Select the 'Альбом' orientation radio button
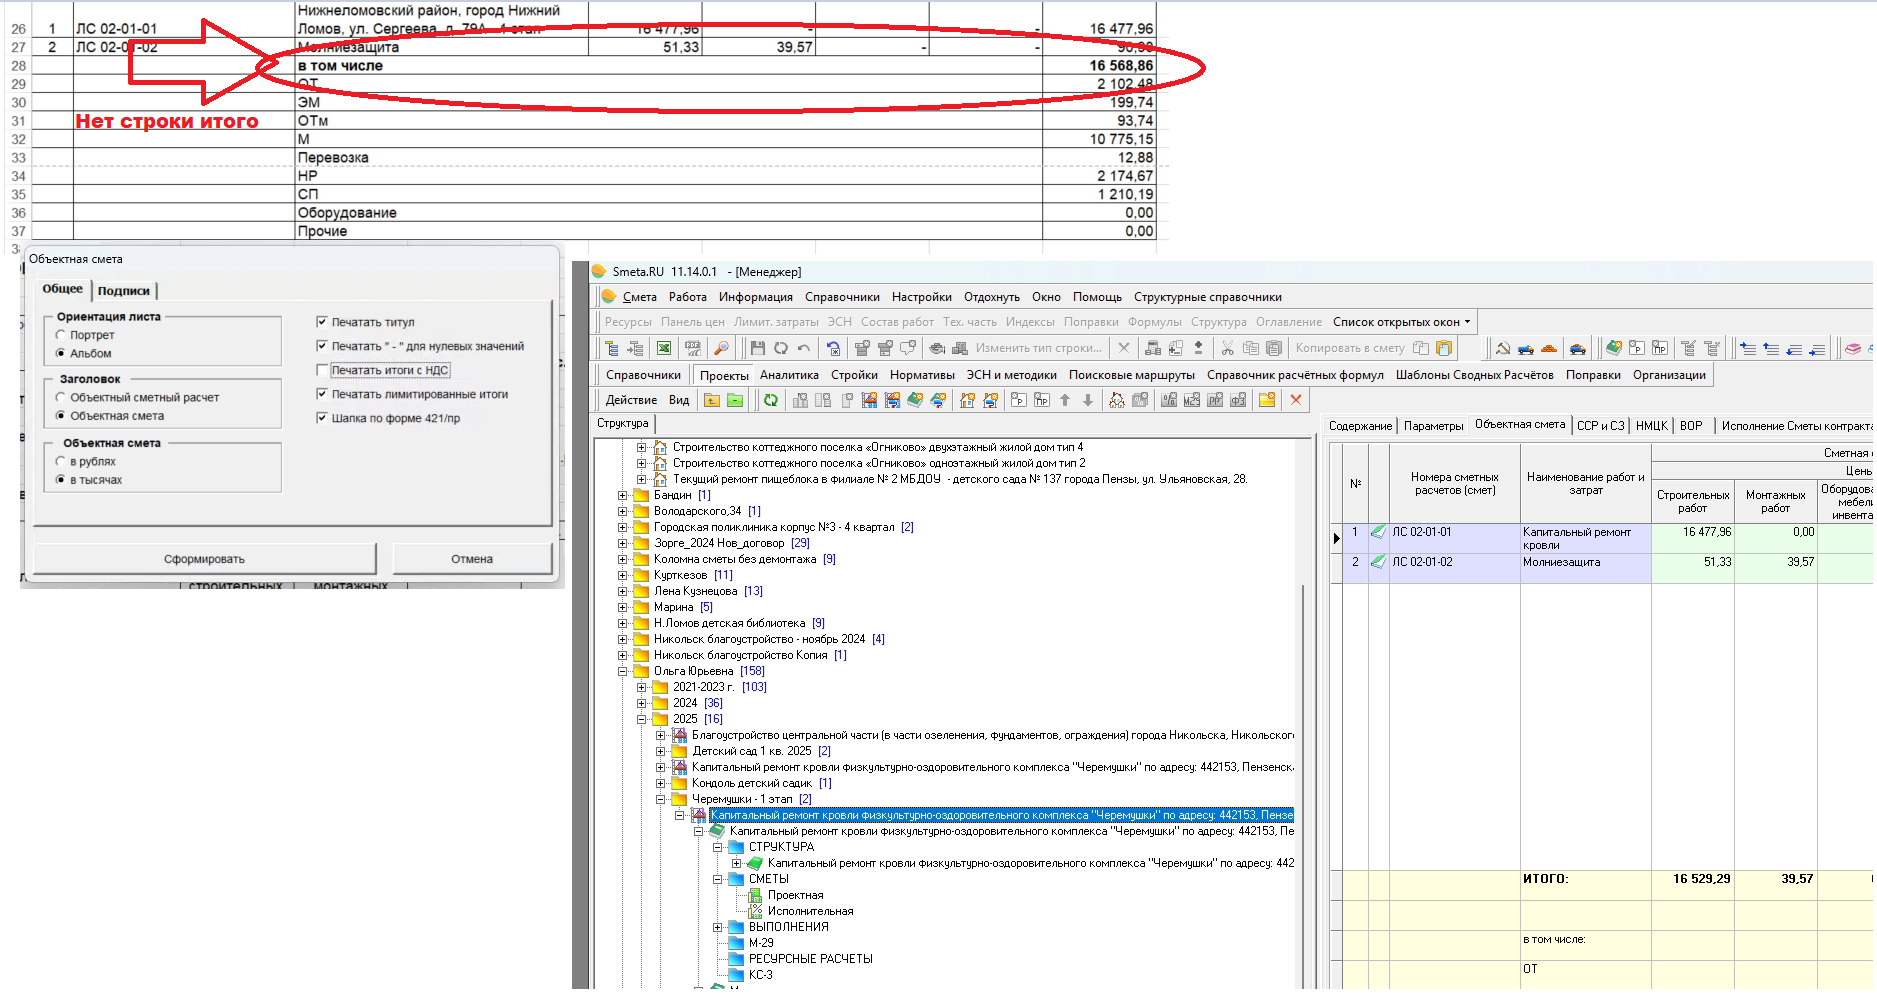Image resolution: width=1877 pixels, height=1004 pixels. [61, 353]
